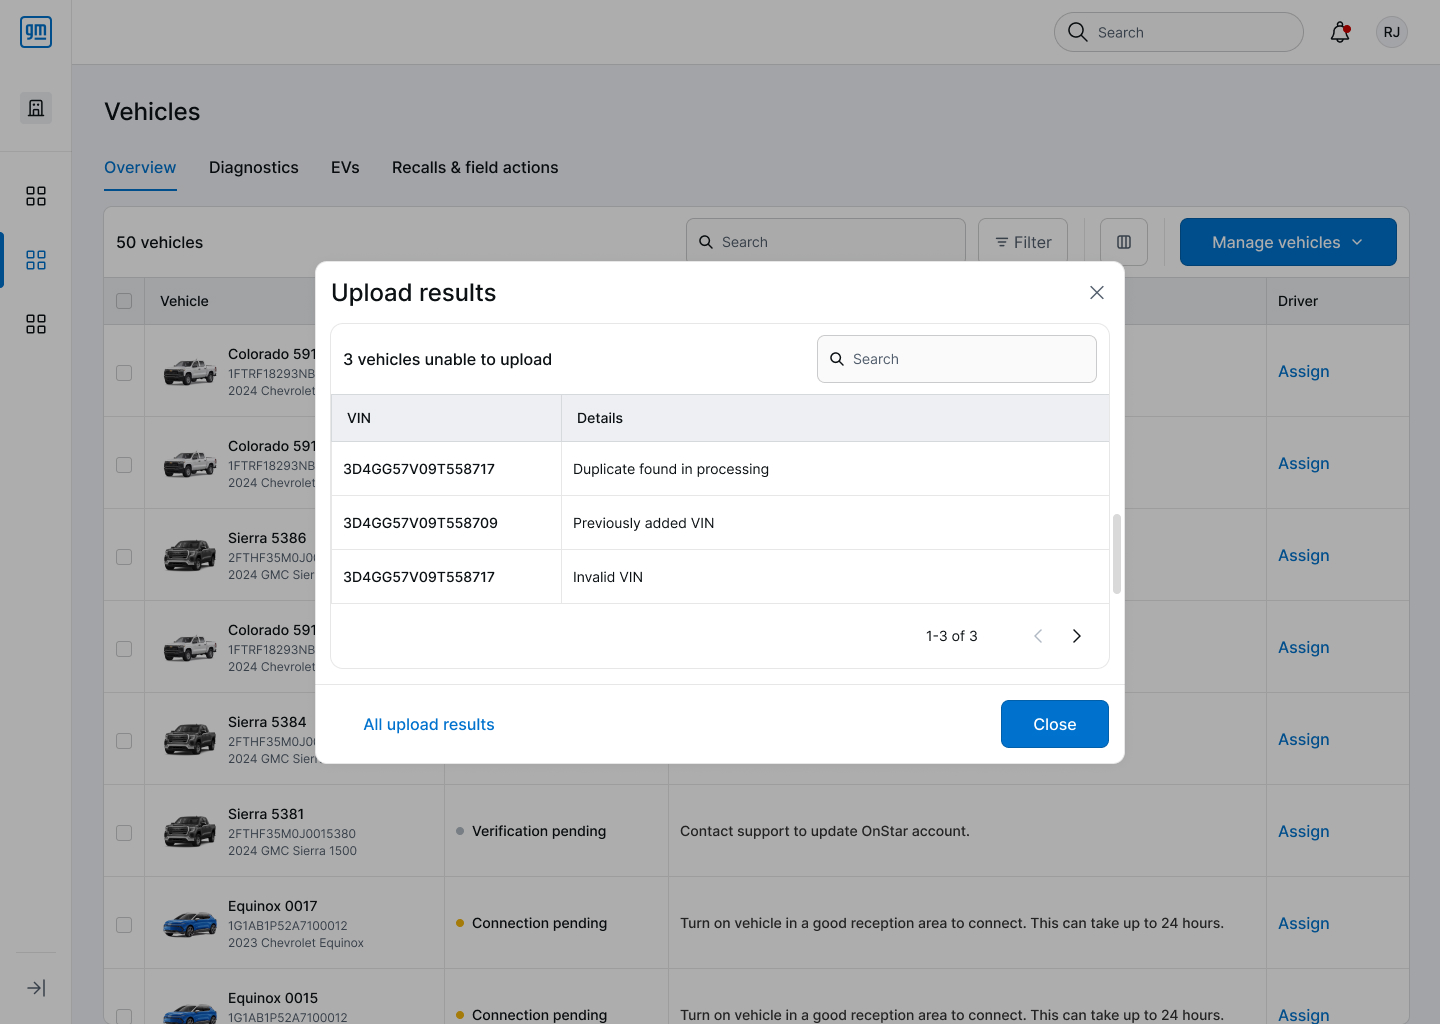This screenshot has width=1440, height=1024.
Task: Focus the vehicles list Search field
Action: pos(826,242)
